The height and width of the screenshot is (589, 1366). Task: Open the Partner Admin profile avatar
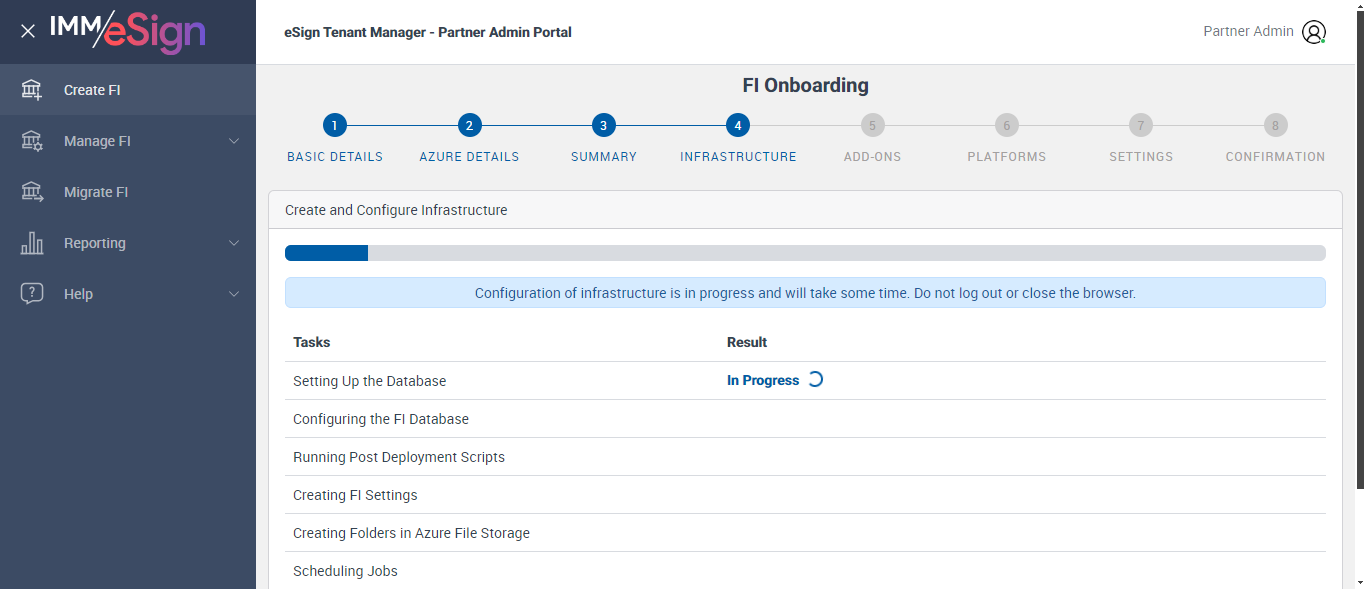[x=1313, y=32]
